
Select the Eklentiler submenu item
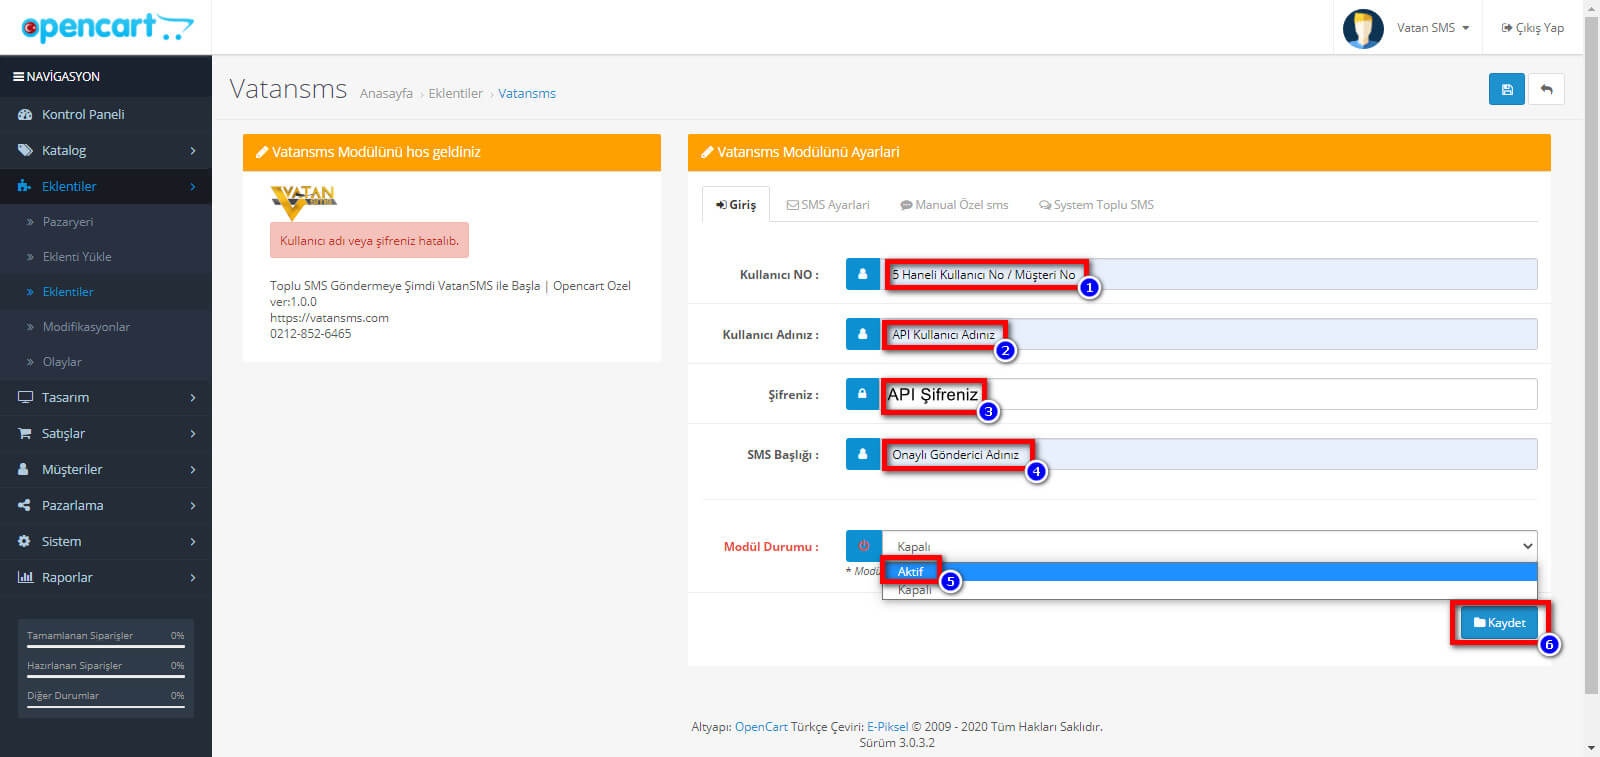[106, 292]
